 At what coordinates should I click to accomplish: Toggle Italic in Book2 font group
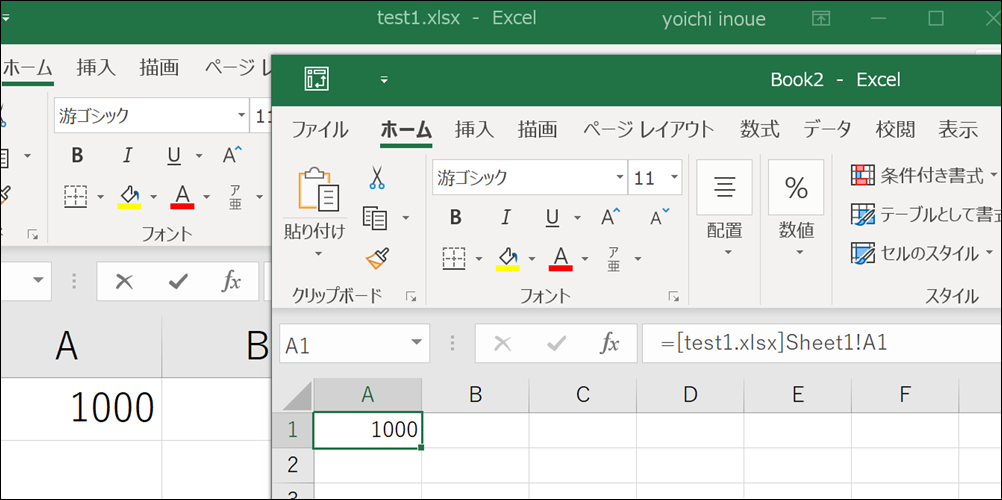click(505, 217)
